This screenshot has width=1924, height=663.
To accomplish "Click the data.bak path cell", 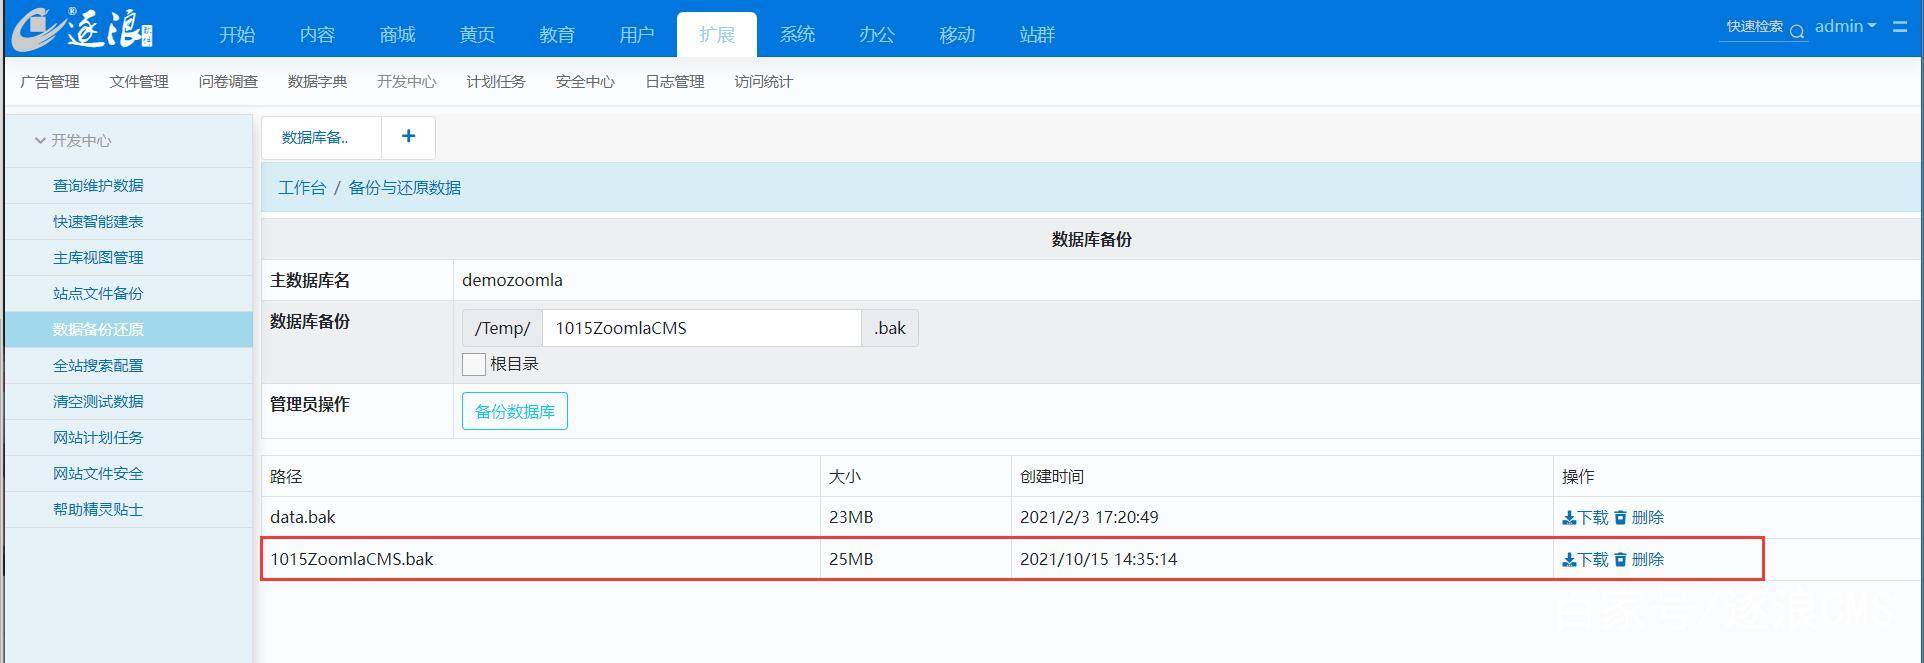I will click(541, 518).
